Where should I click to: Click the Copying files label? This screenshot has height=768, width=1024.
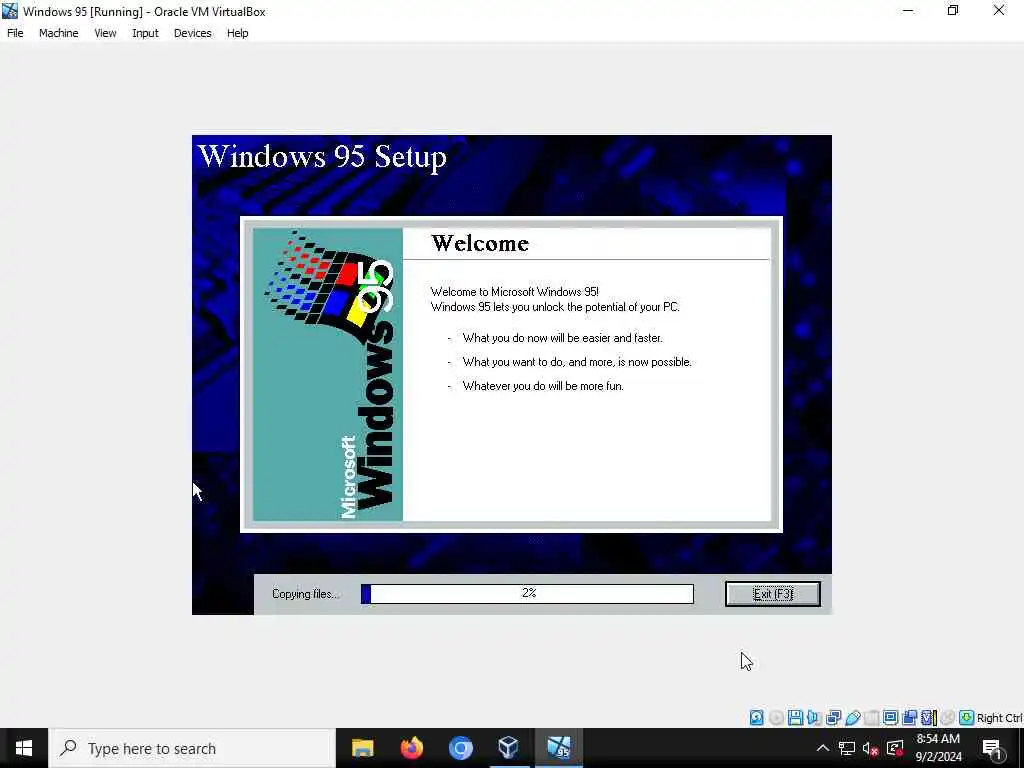306,594
